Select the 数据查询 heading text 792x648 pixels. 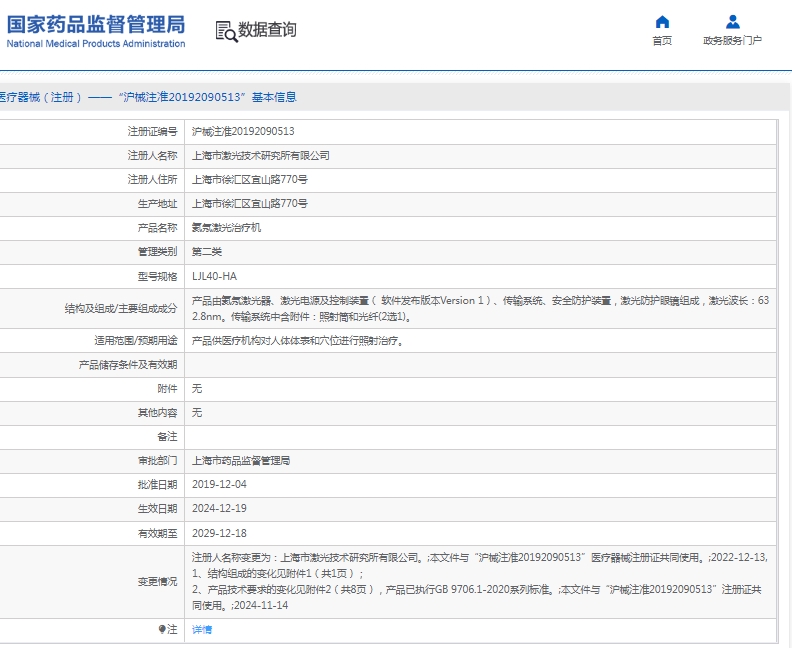[267, 30]
